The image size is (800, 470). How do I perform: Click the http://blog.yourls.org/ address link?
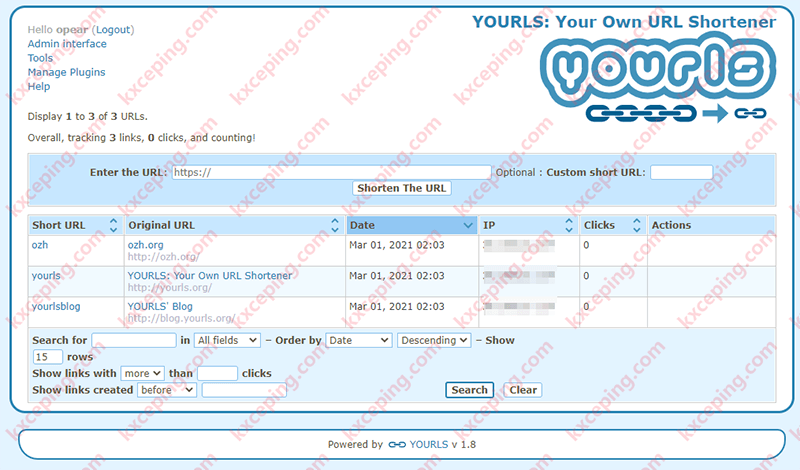point(181,318)
